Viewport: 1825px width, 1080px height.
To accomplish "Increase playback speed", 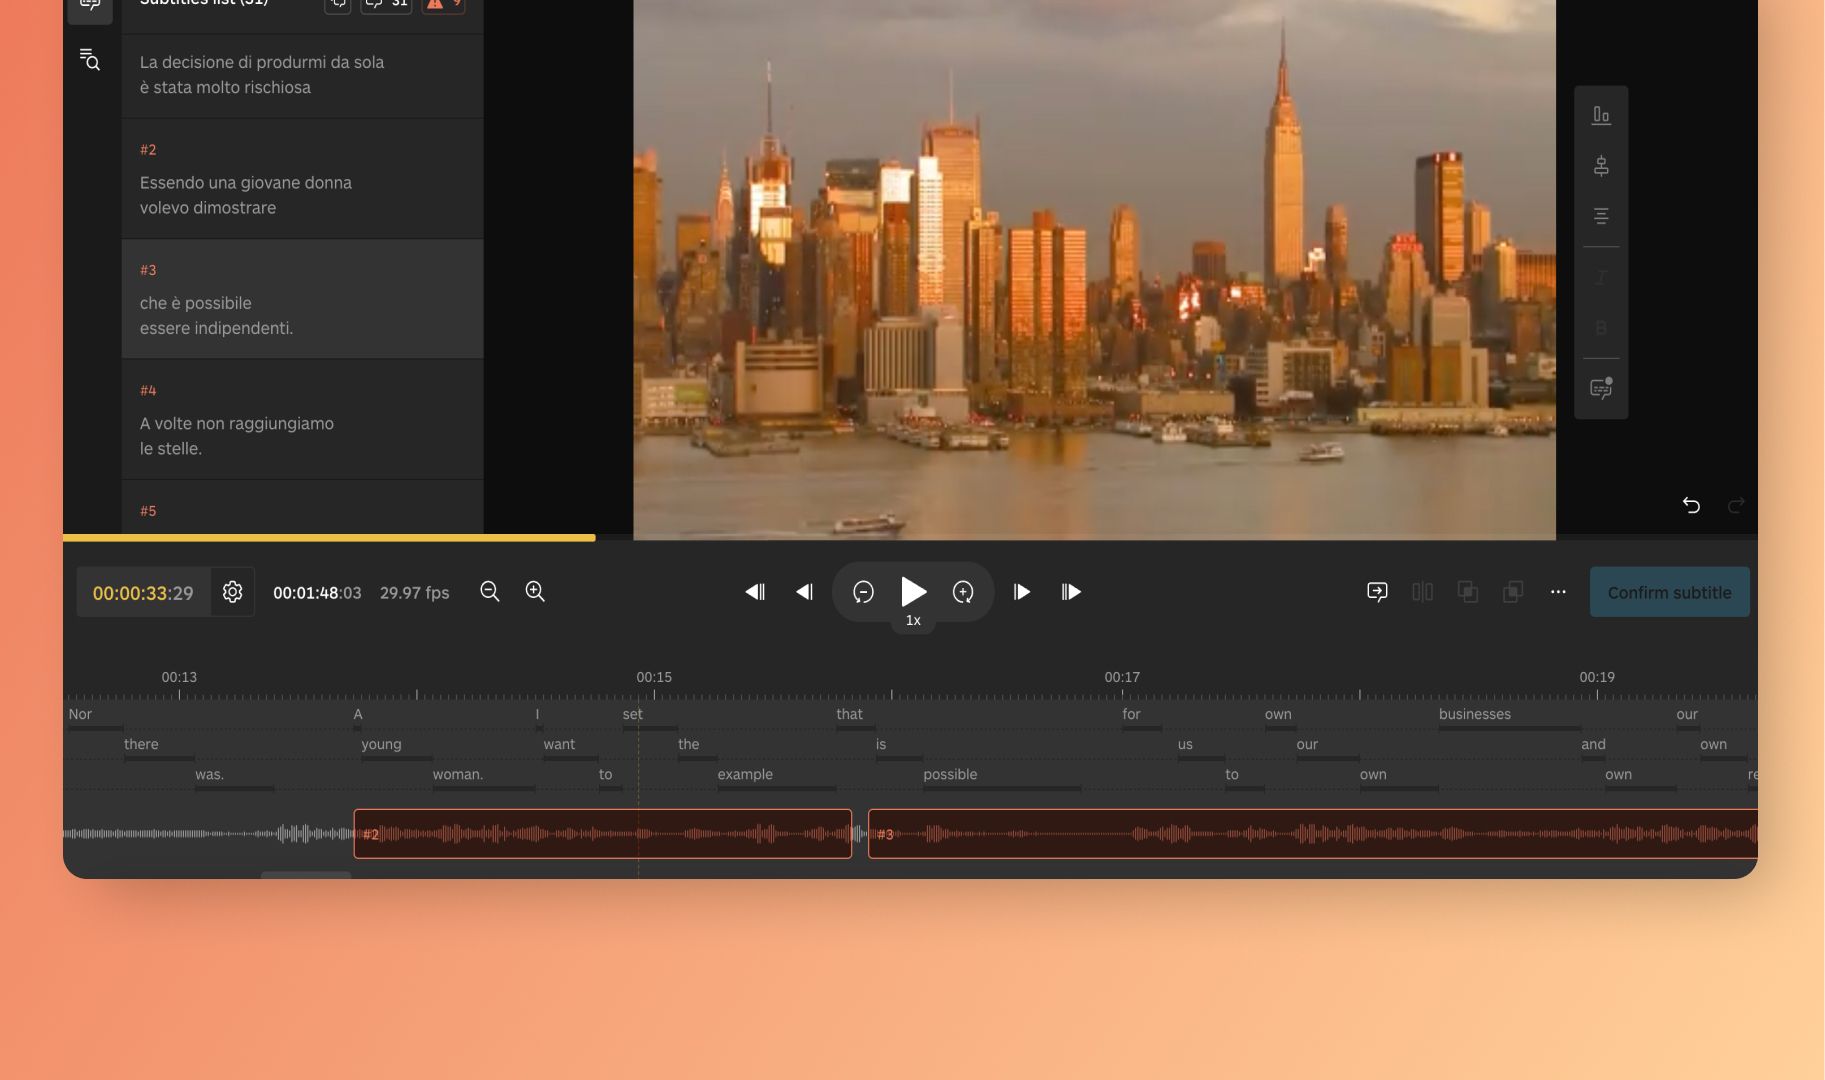I will [963, 592].
